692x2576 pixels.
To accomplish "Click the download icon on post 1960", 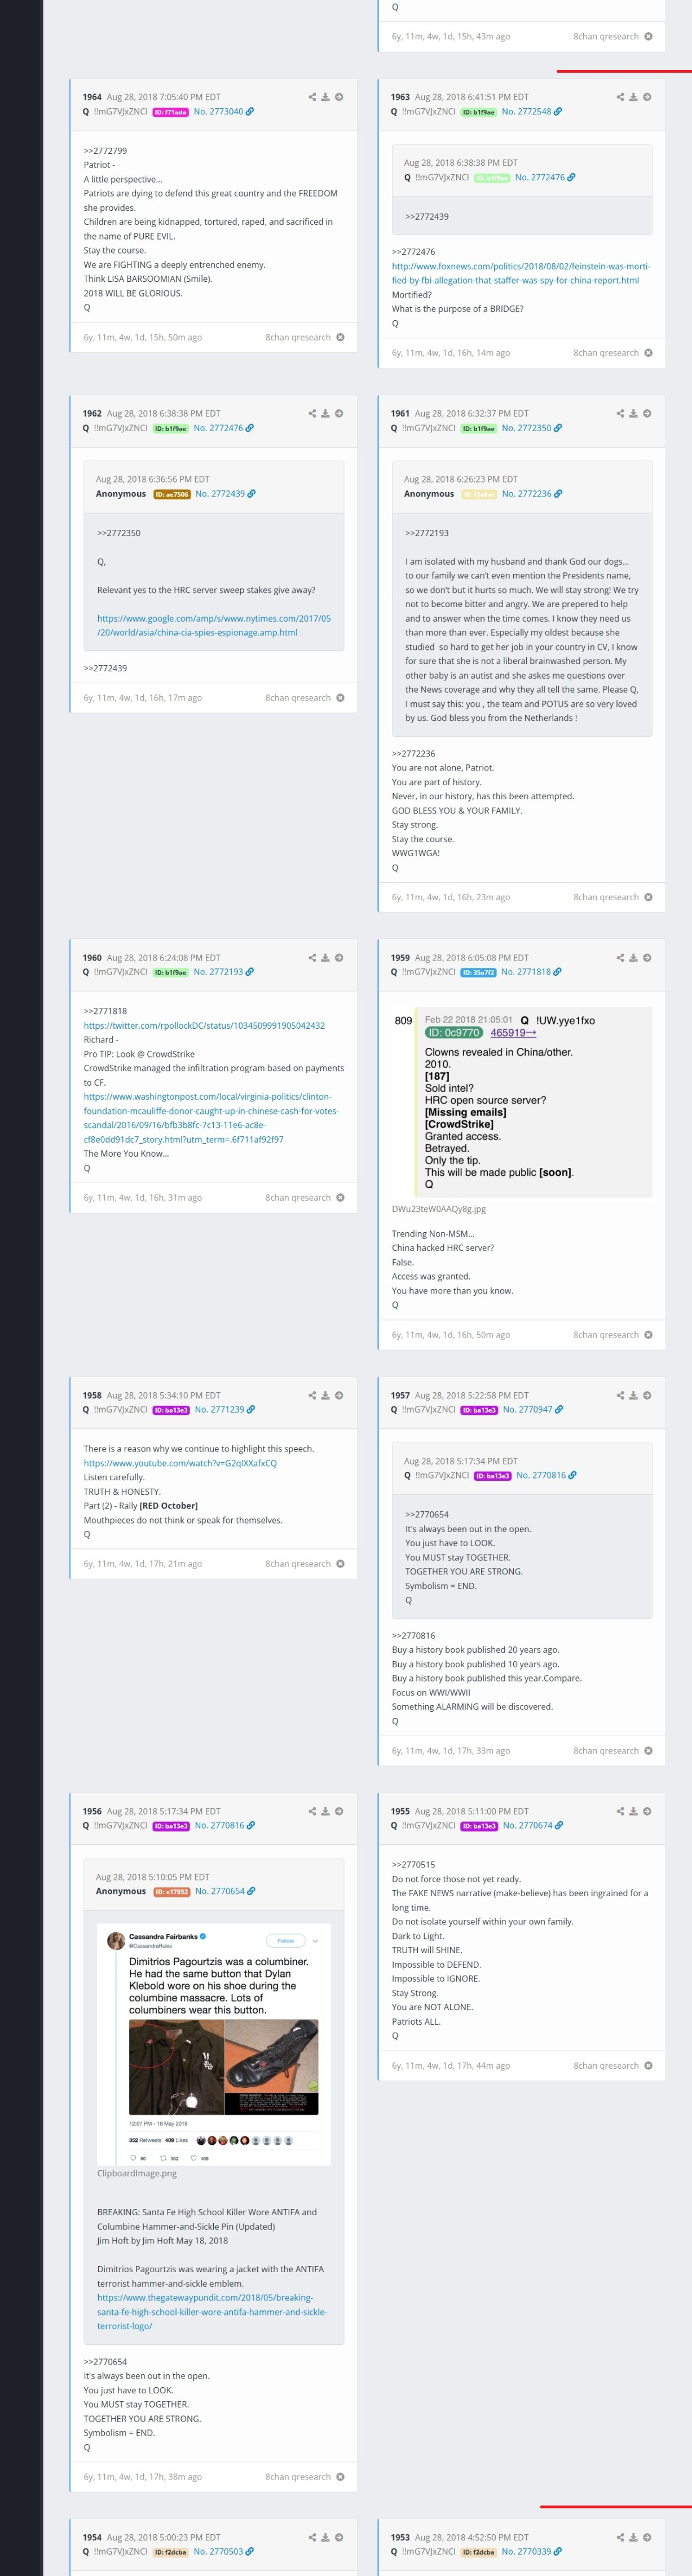I will pyautogui.click(x=325, y=957).
